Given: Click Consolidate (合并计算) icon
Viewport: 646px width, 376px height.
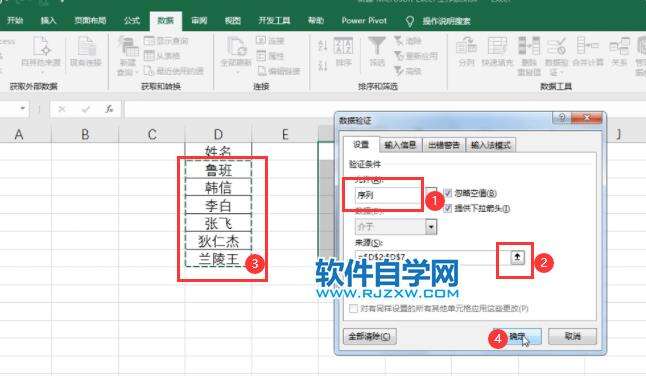Looking at the screenshot, I should (x=588, y=51).
